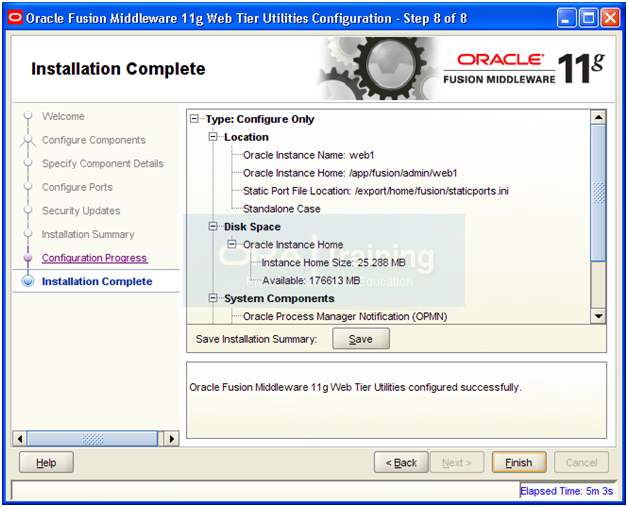Select the Standalone Case row
Image resolution: width=628 pixels, height=507 pixels.
(x=282, y=209)
